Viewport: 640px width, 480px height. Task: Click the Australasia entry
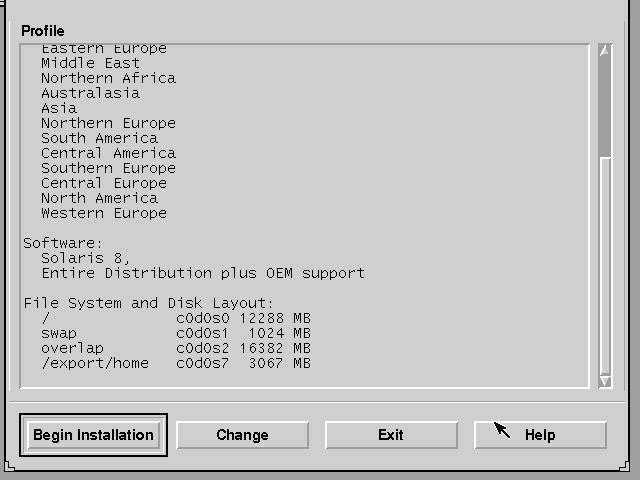coord(90,93)
